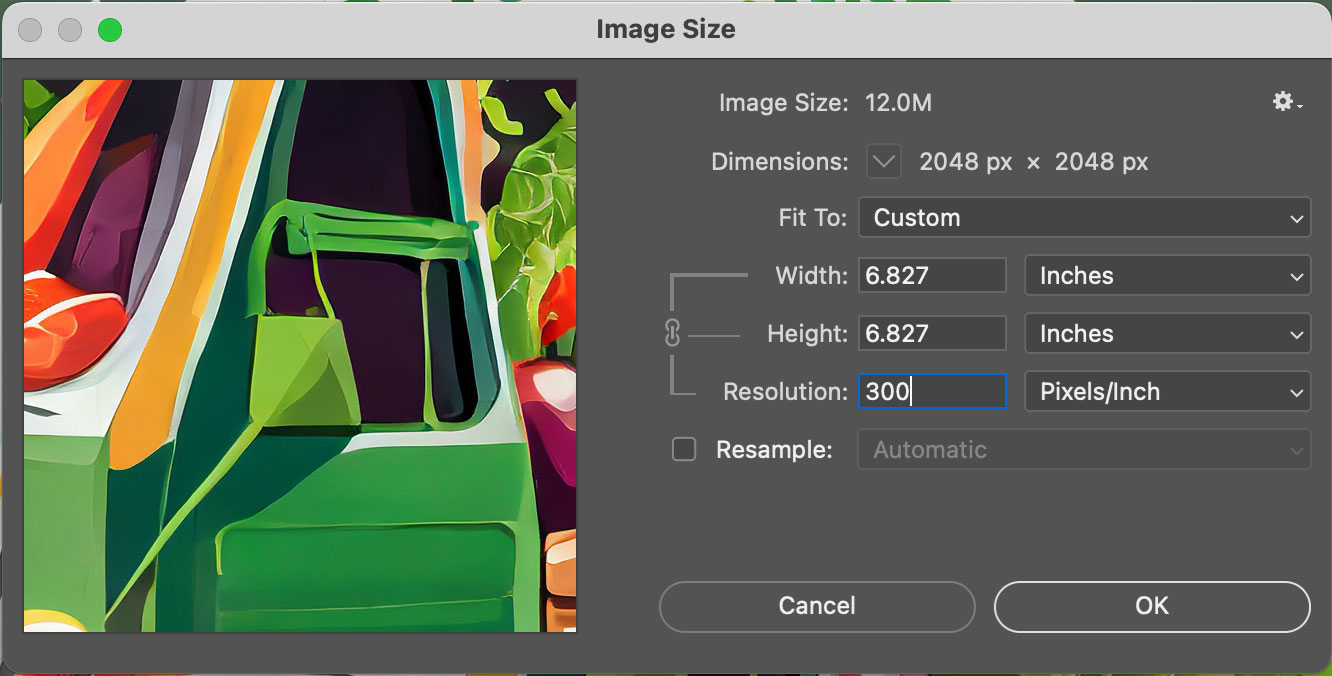Open the Resolution units Pixels/Inch dropdown
Screen dimensions: 1332x676
1167,391
